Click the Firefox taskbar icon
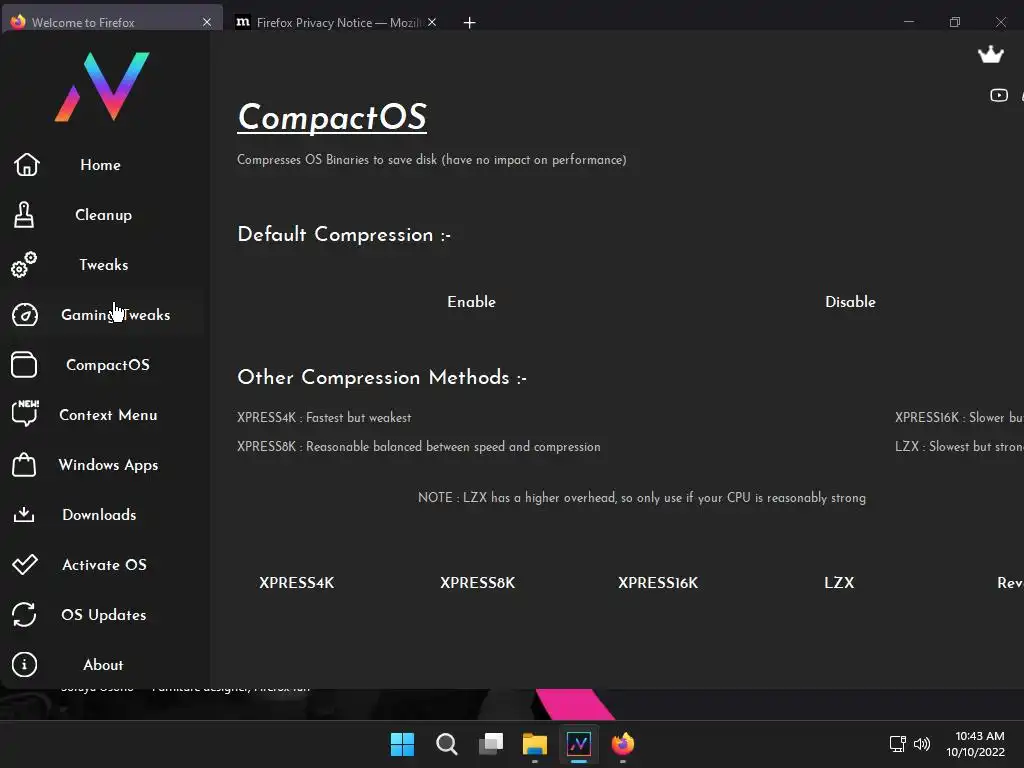The height and width of the screenshot is (768, 1024). [x=622, y=744]
